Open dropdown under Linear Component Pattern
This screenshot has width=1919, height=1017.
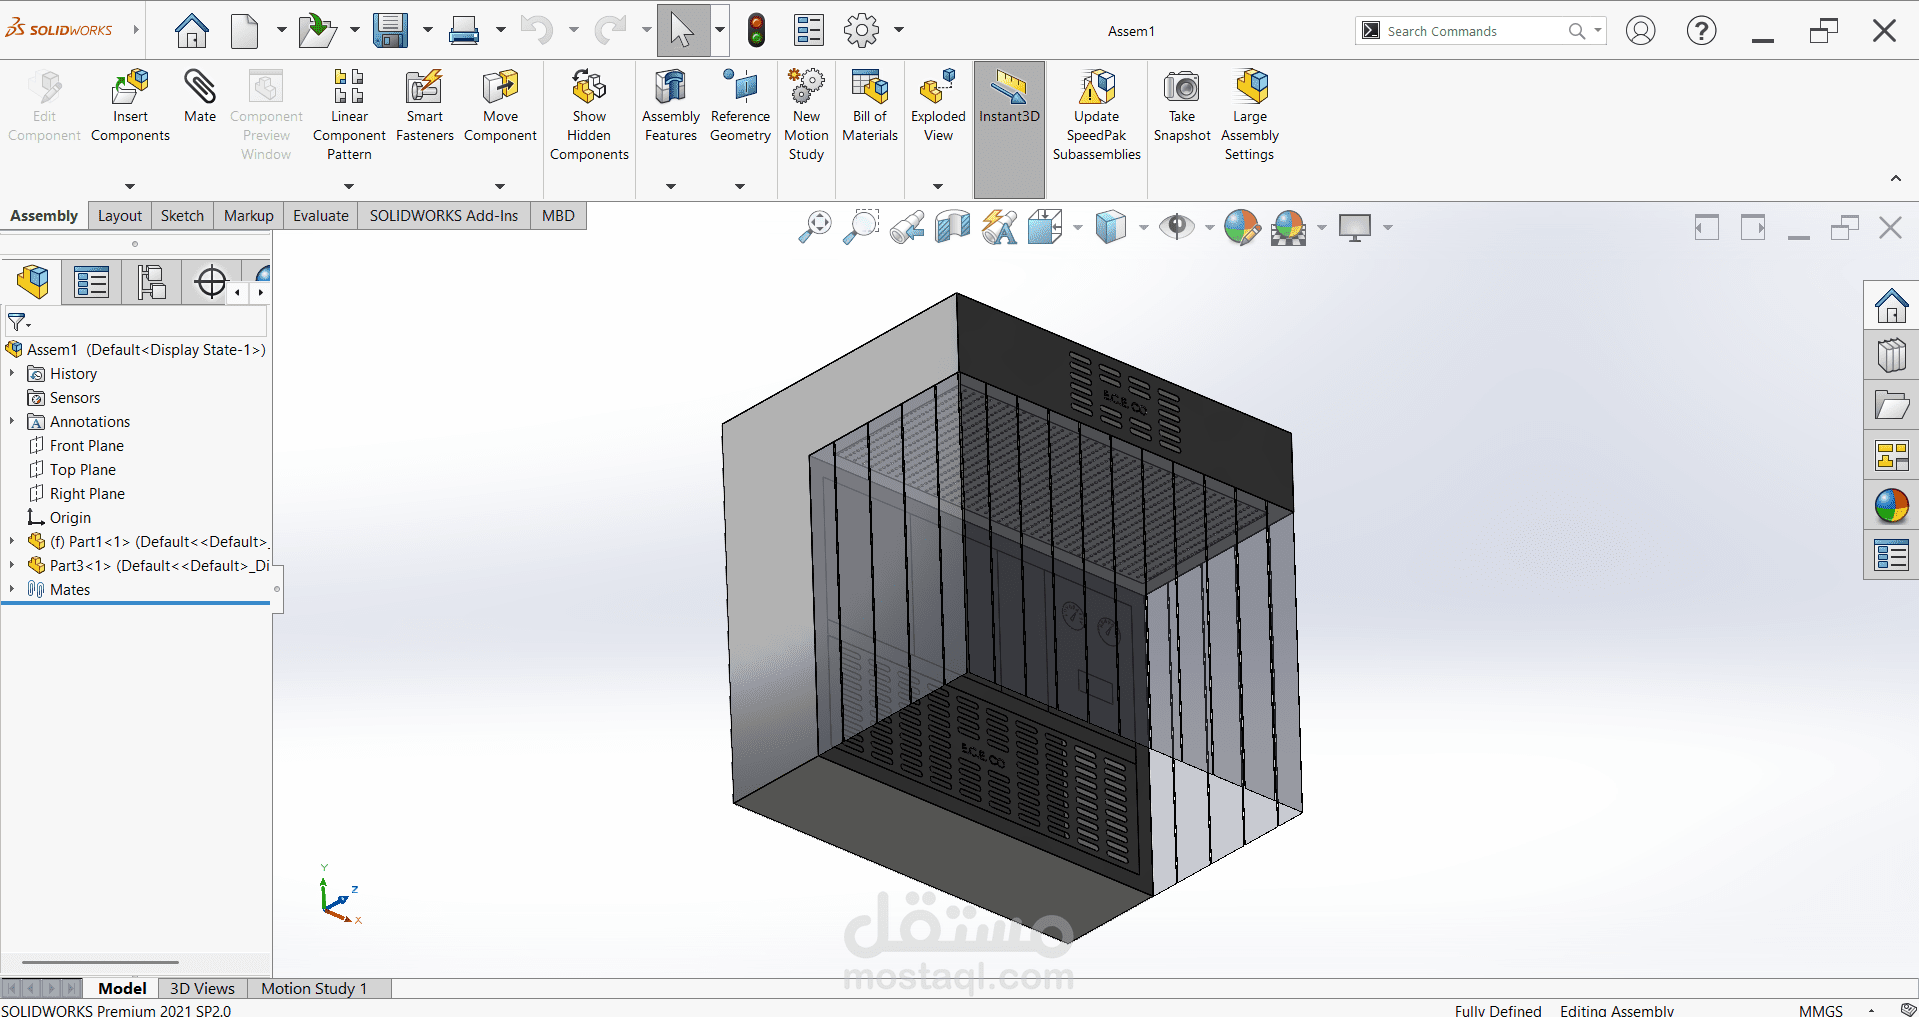[349, 186]
